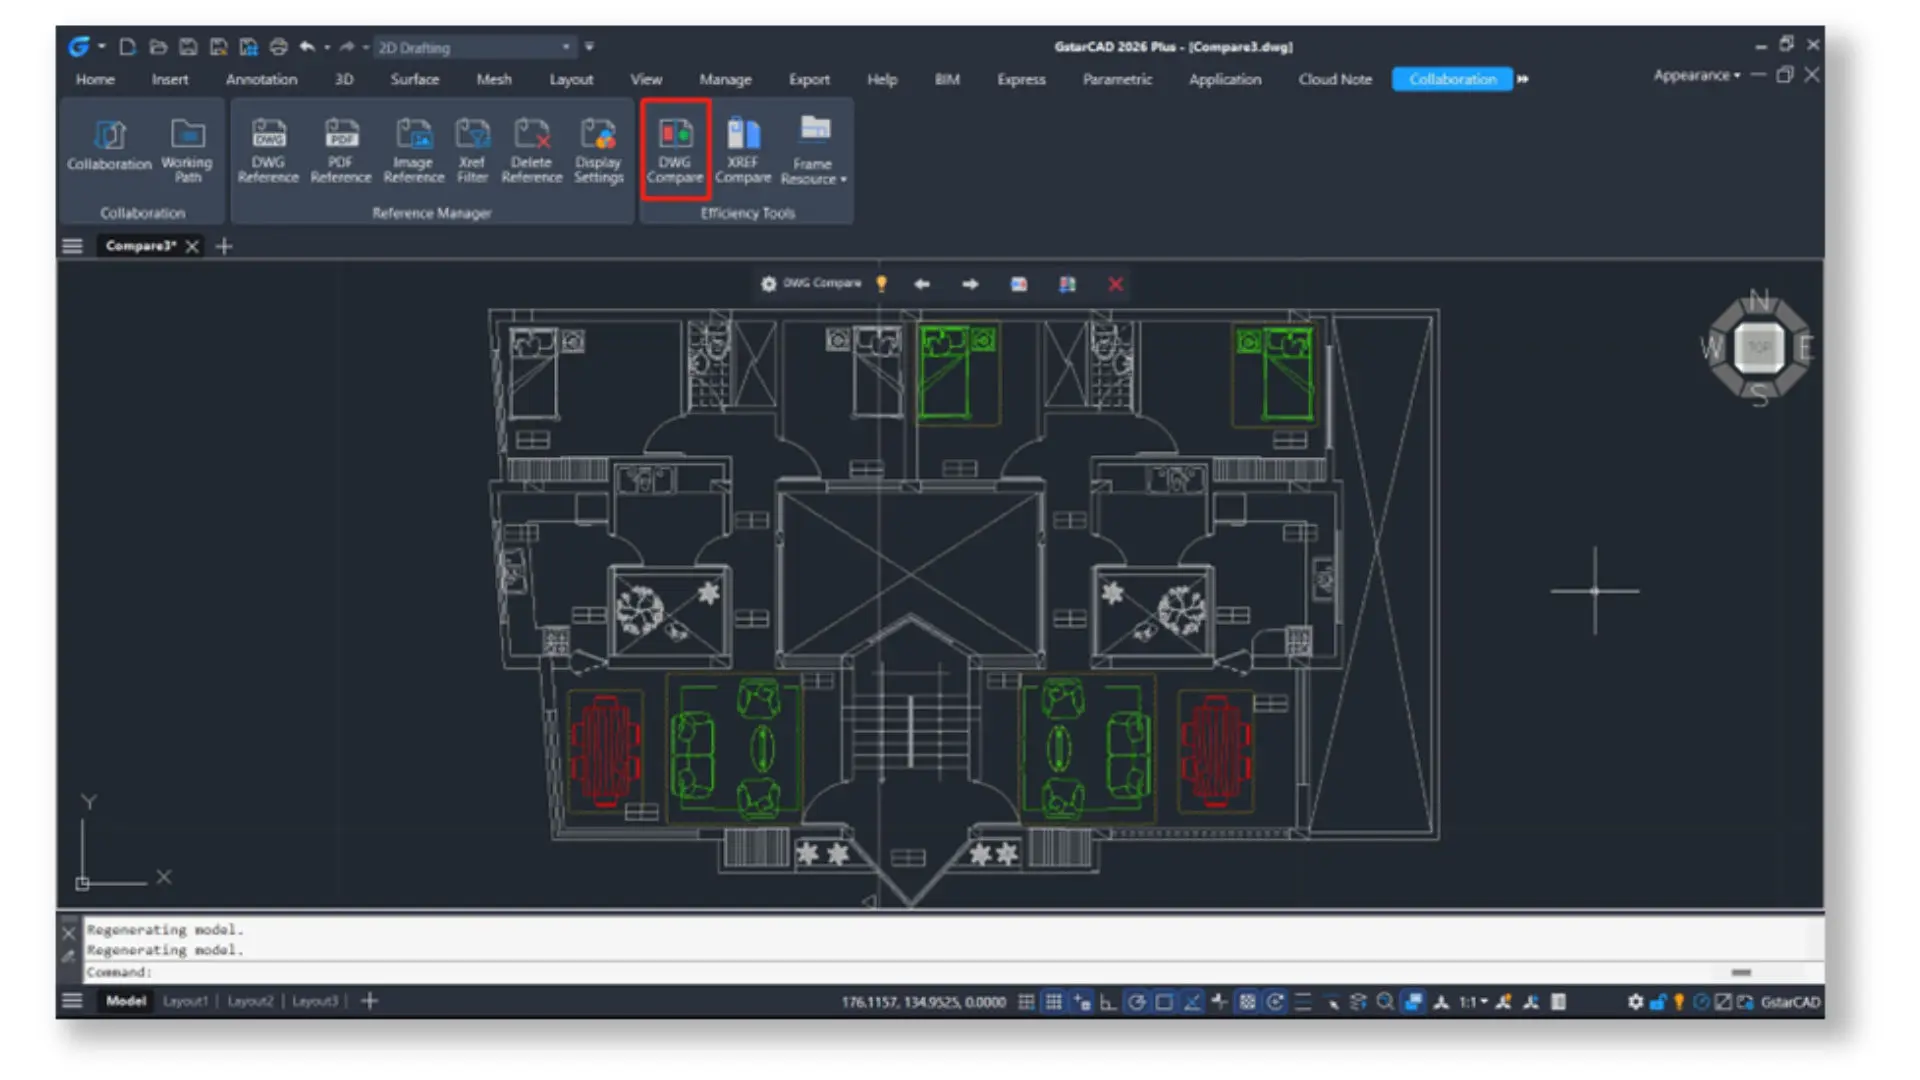The width and height of the screenshot is (1920, 1080).
Task: Expand the Redo history dropdown arrow
Action: click(366, 47)
